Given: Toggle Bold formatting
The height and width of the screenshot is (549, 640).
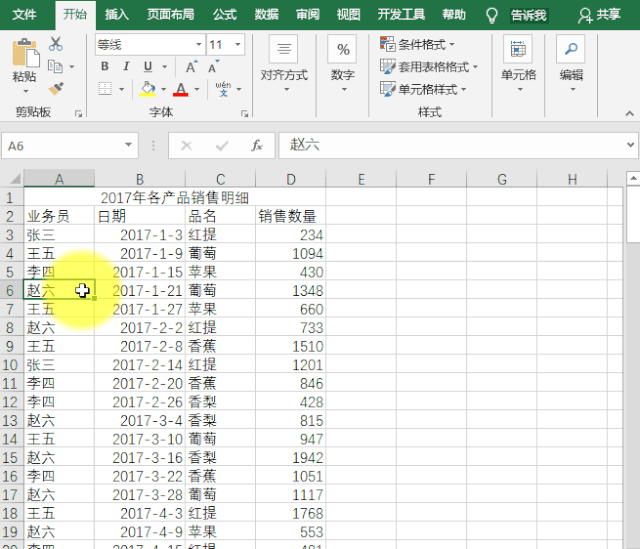Looking at the screenshot, I should (105, 67).
